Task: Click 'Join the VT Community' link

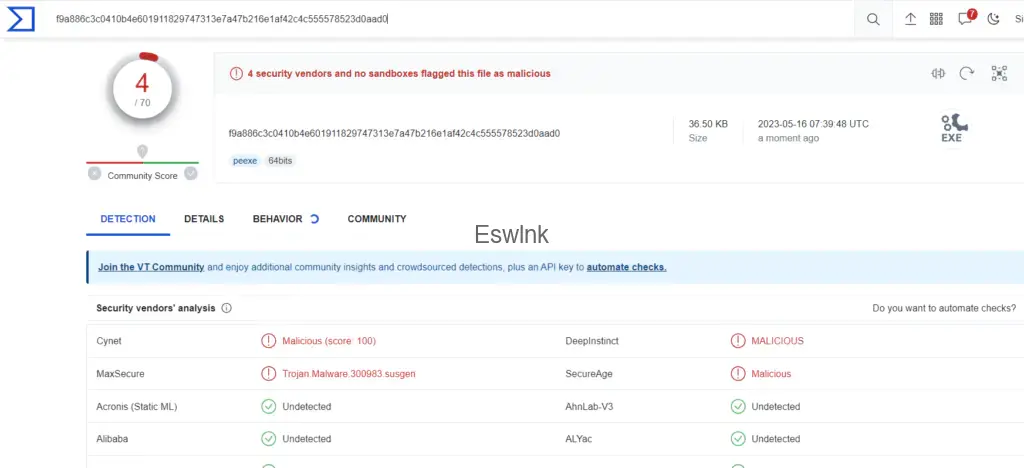Action: 151,267
